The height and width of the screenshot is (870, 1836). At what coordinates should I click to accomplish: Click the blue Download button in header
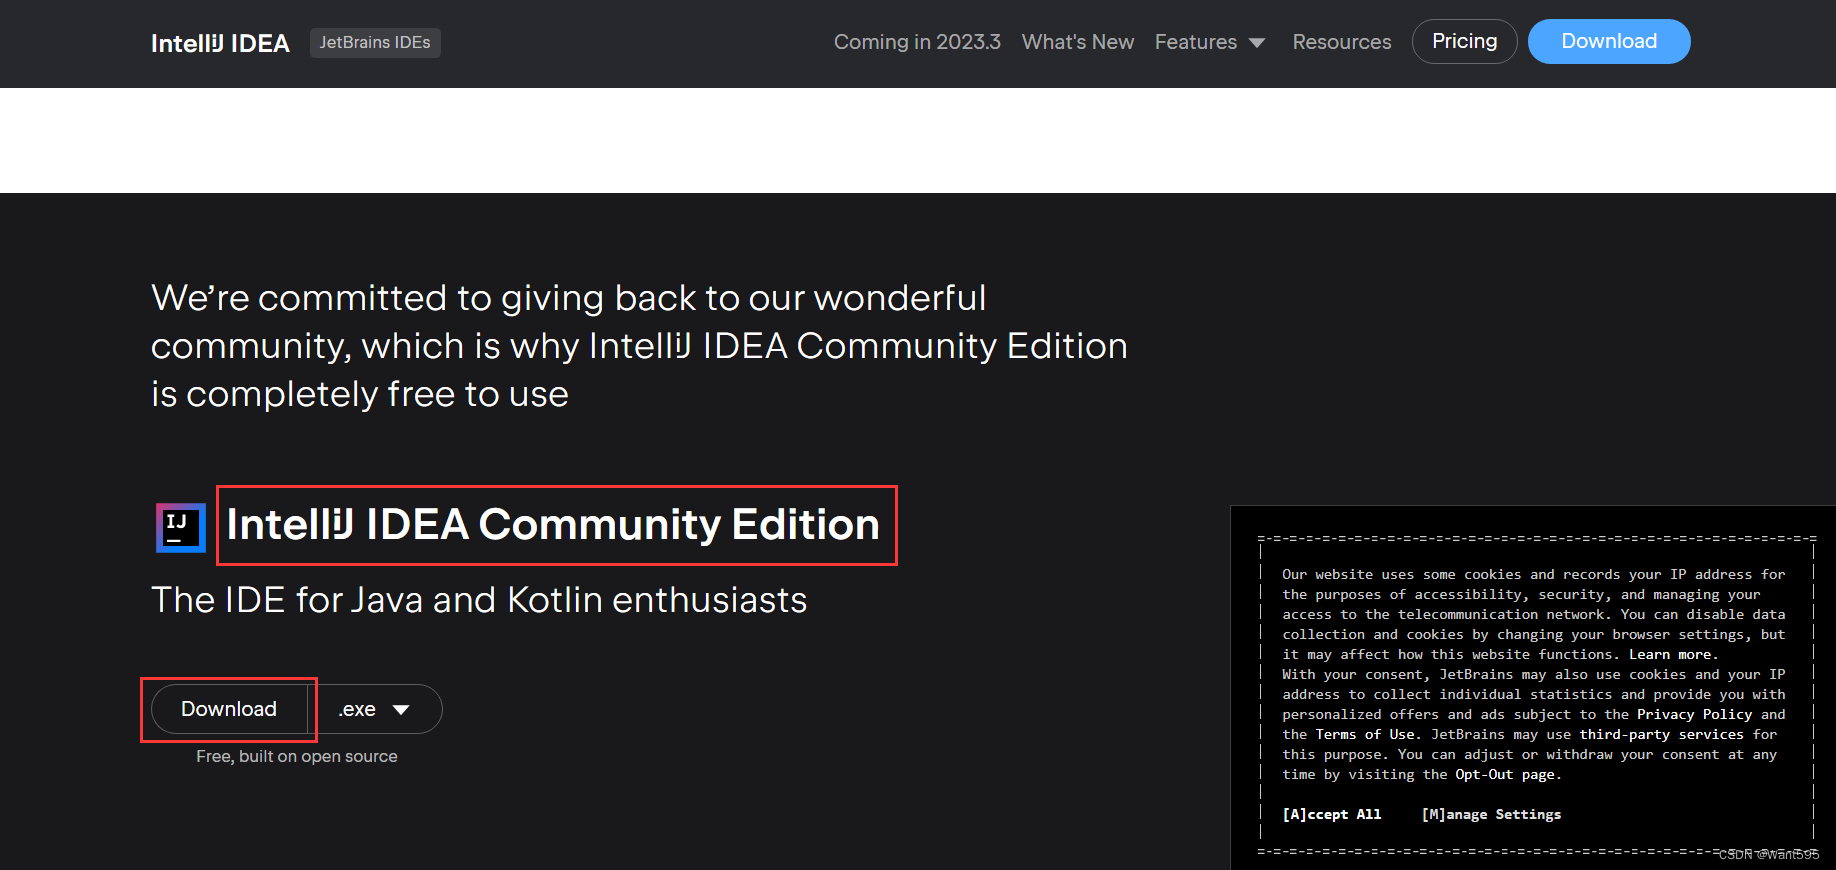tap(1609, 41)
